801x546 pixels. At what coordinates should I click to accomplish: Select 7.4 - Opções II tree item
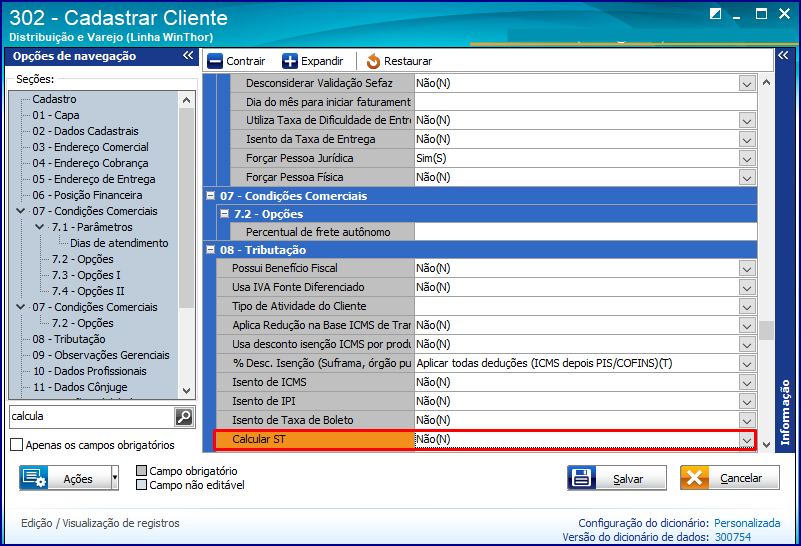88,291
